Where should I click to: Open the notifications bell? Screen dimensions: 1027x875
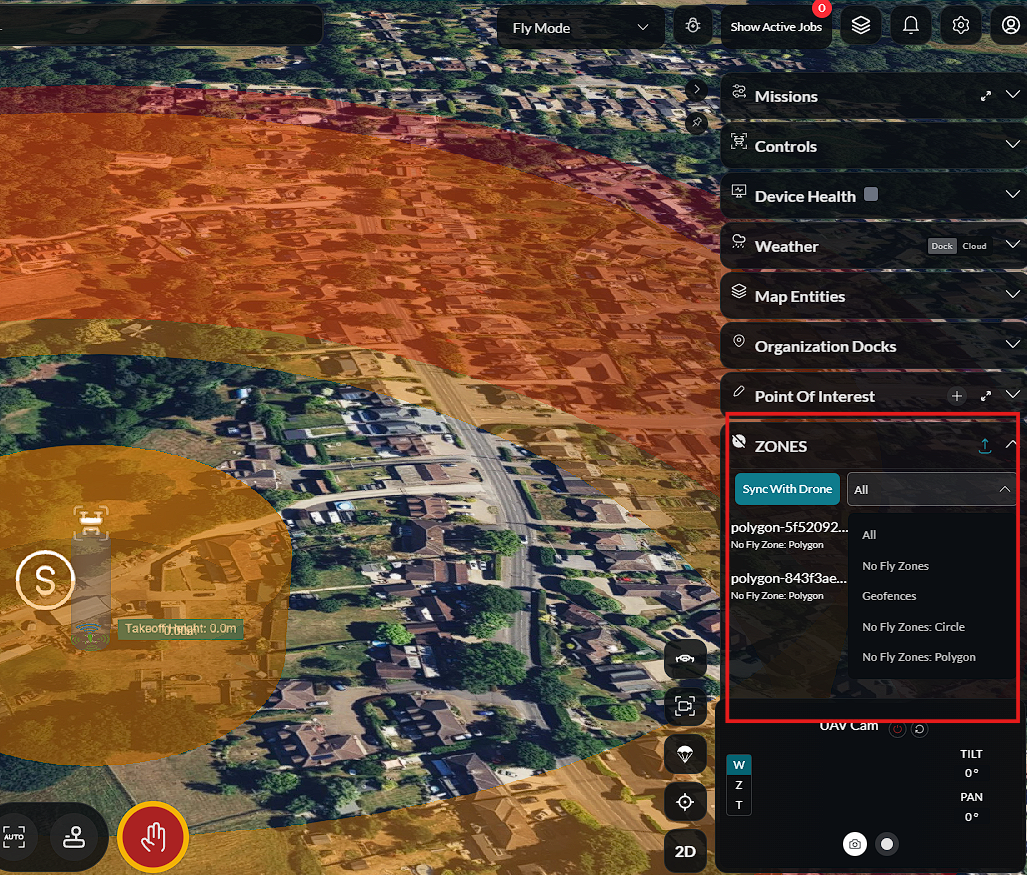pyautogui.click(x=910, y=26)
